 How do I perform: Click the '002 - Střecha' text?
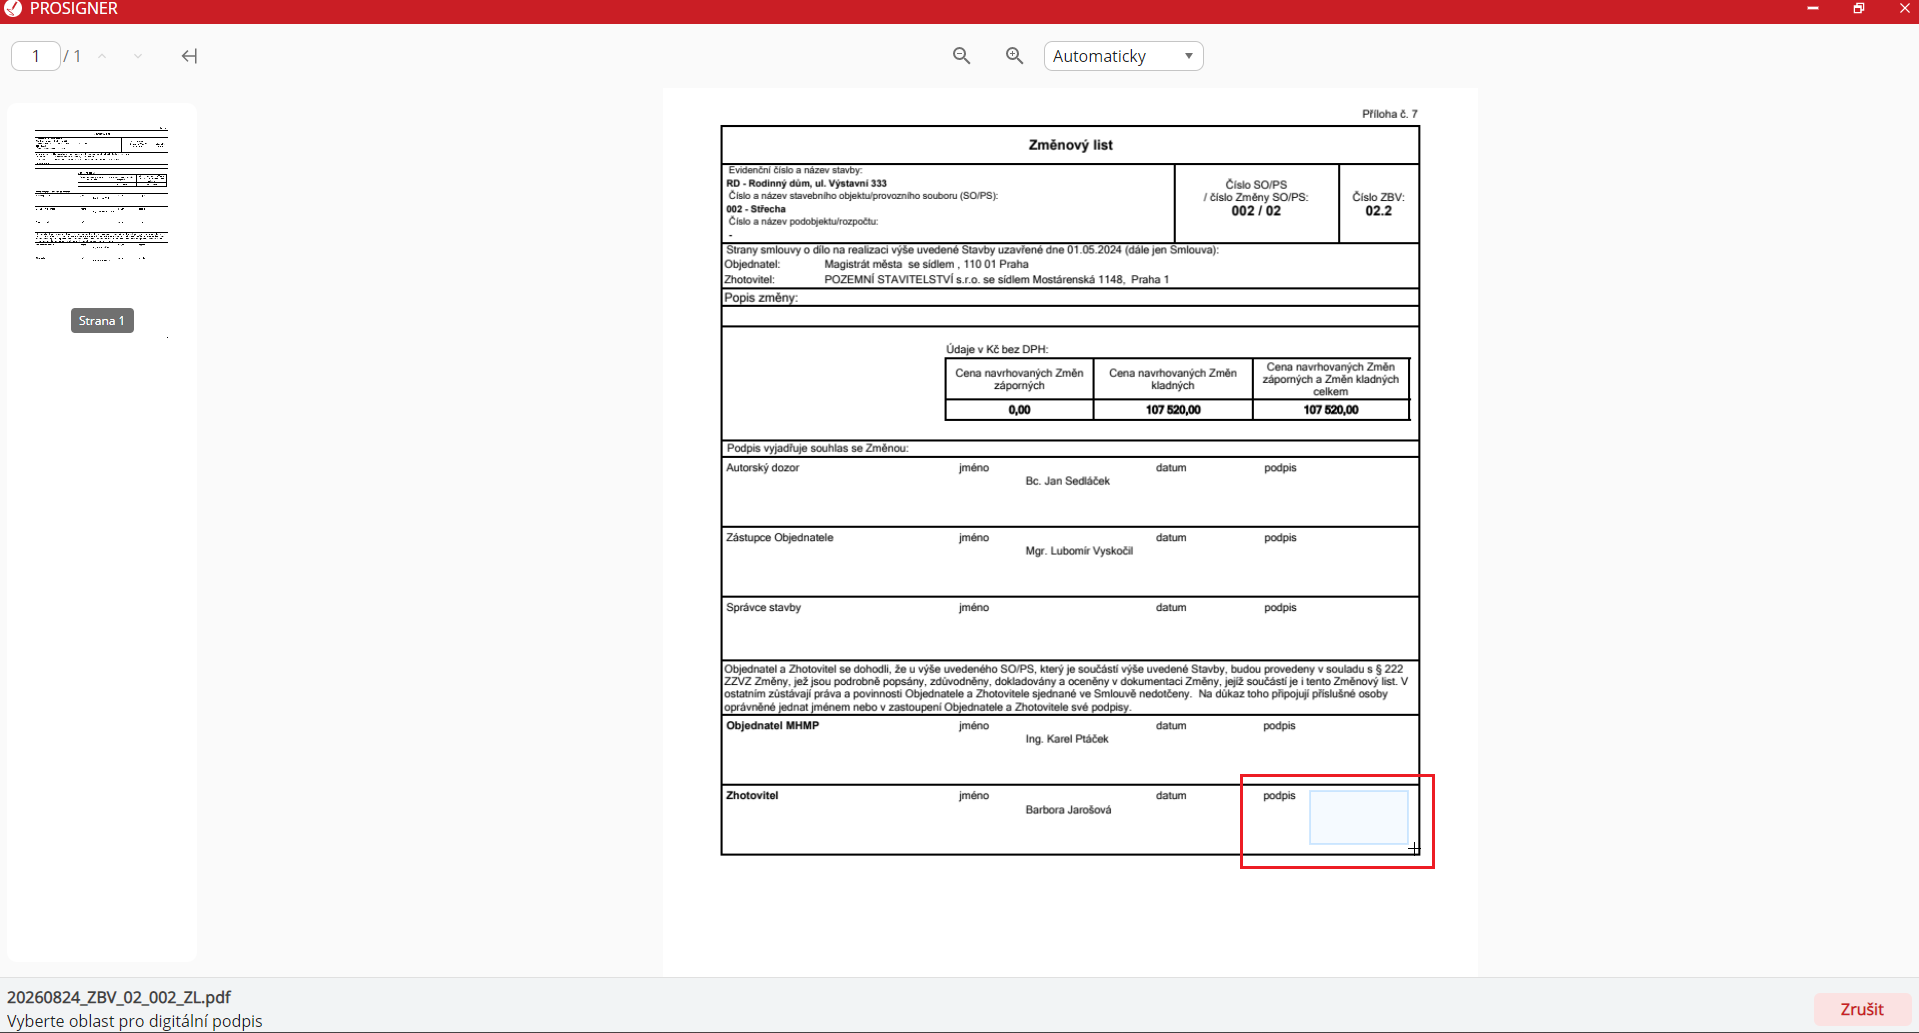pos(756,210)
